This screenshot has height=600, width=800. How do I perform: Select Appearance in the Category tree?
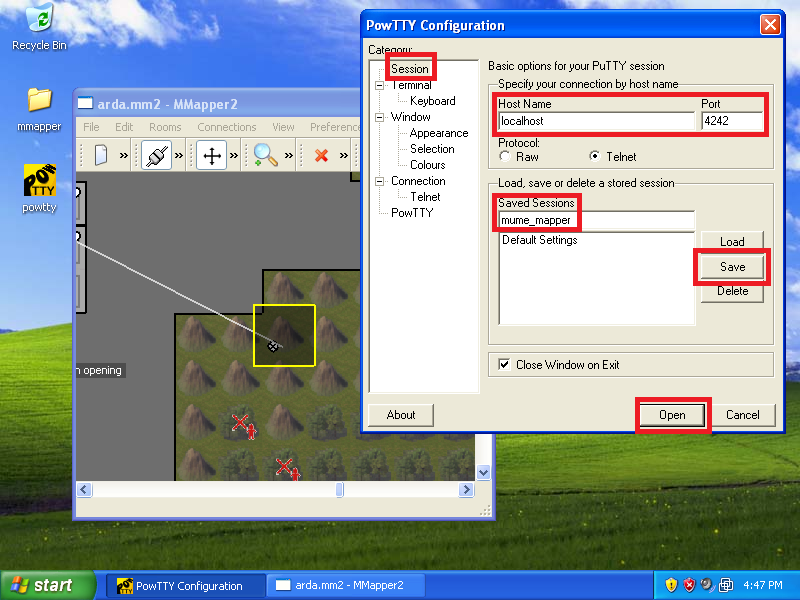(x=439, y=133)
